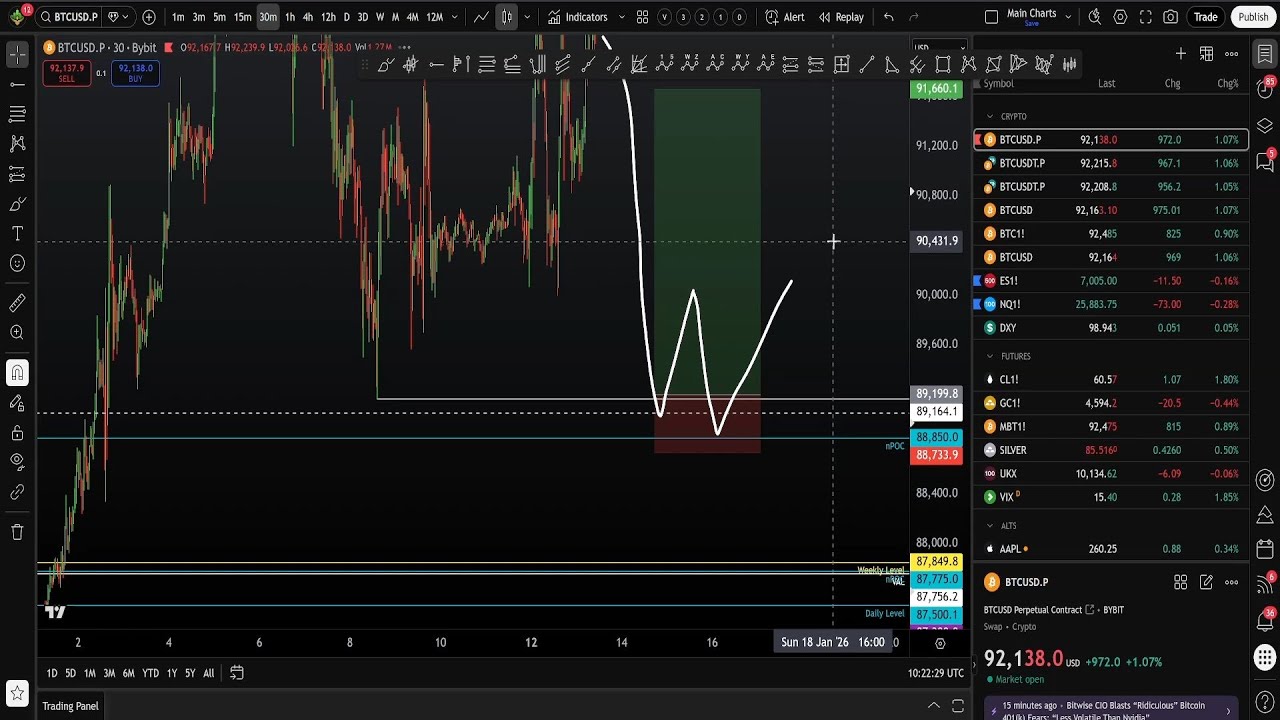Expand the favorite indicators dropdown arrow
Screen dimensions: 1280x720
622,17
